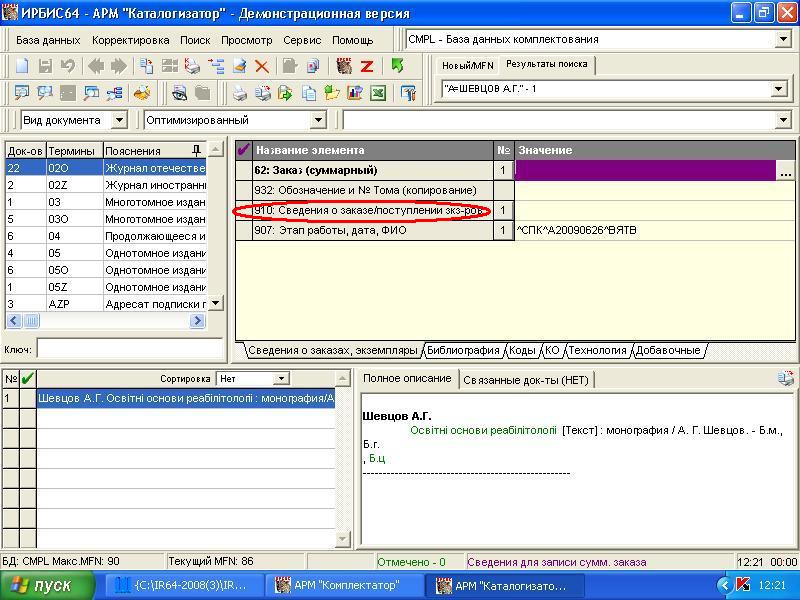
Task: Toggle the checkmark column header in results list
Action: coord(28,379)
